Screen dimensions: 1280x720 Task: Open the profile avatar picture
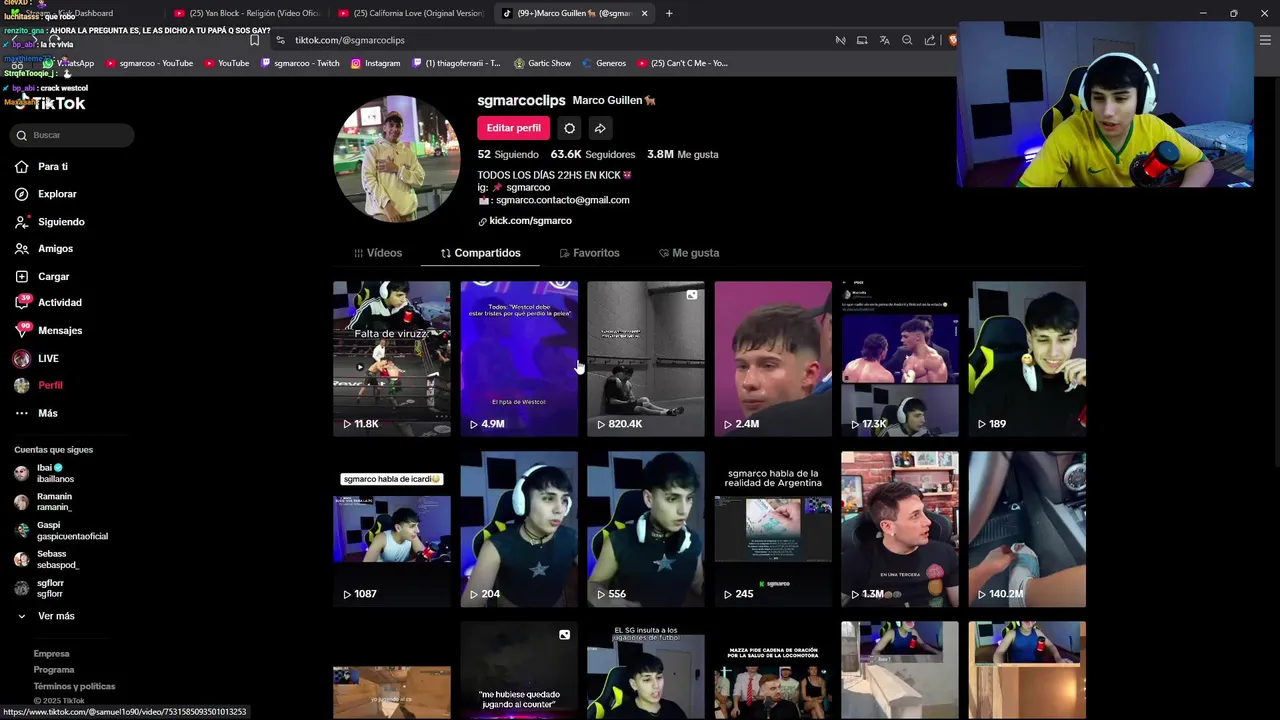coord(397,159)
